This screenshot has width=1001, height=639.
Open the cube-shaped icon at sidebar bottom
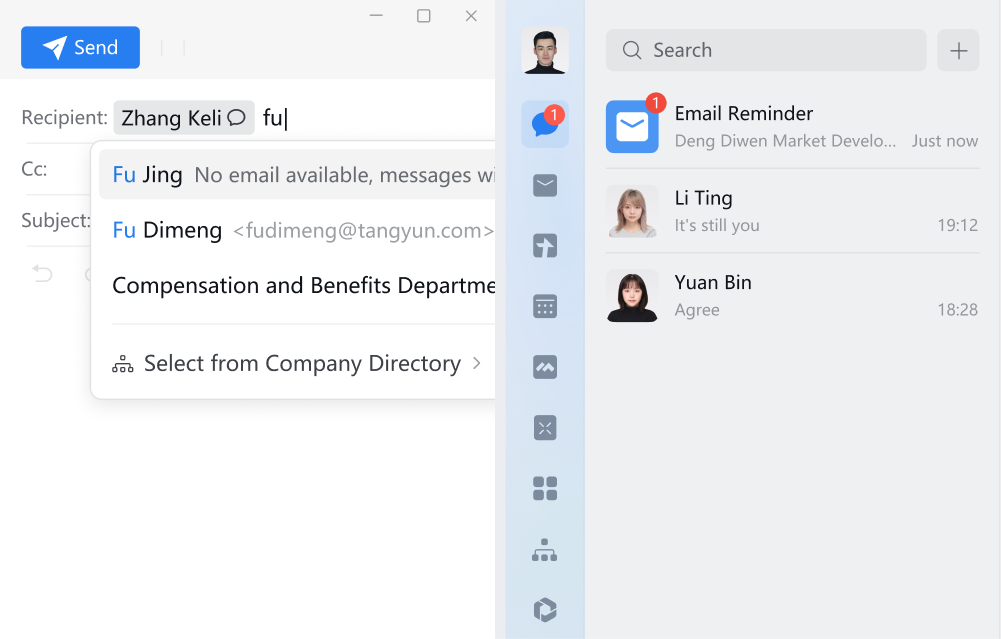[545, 609]
